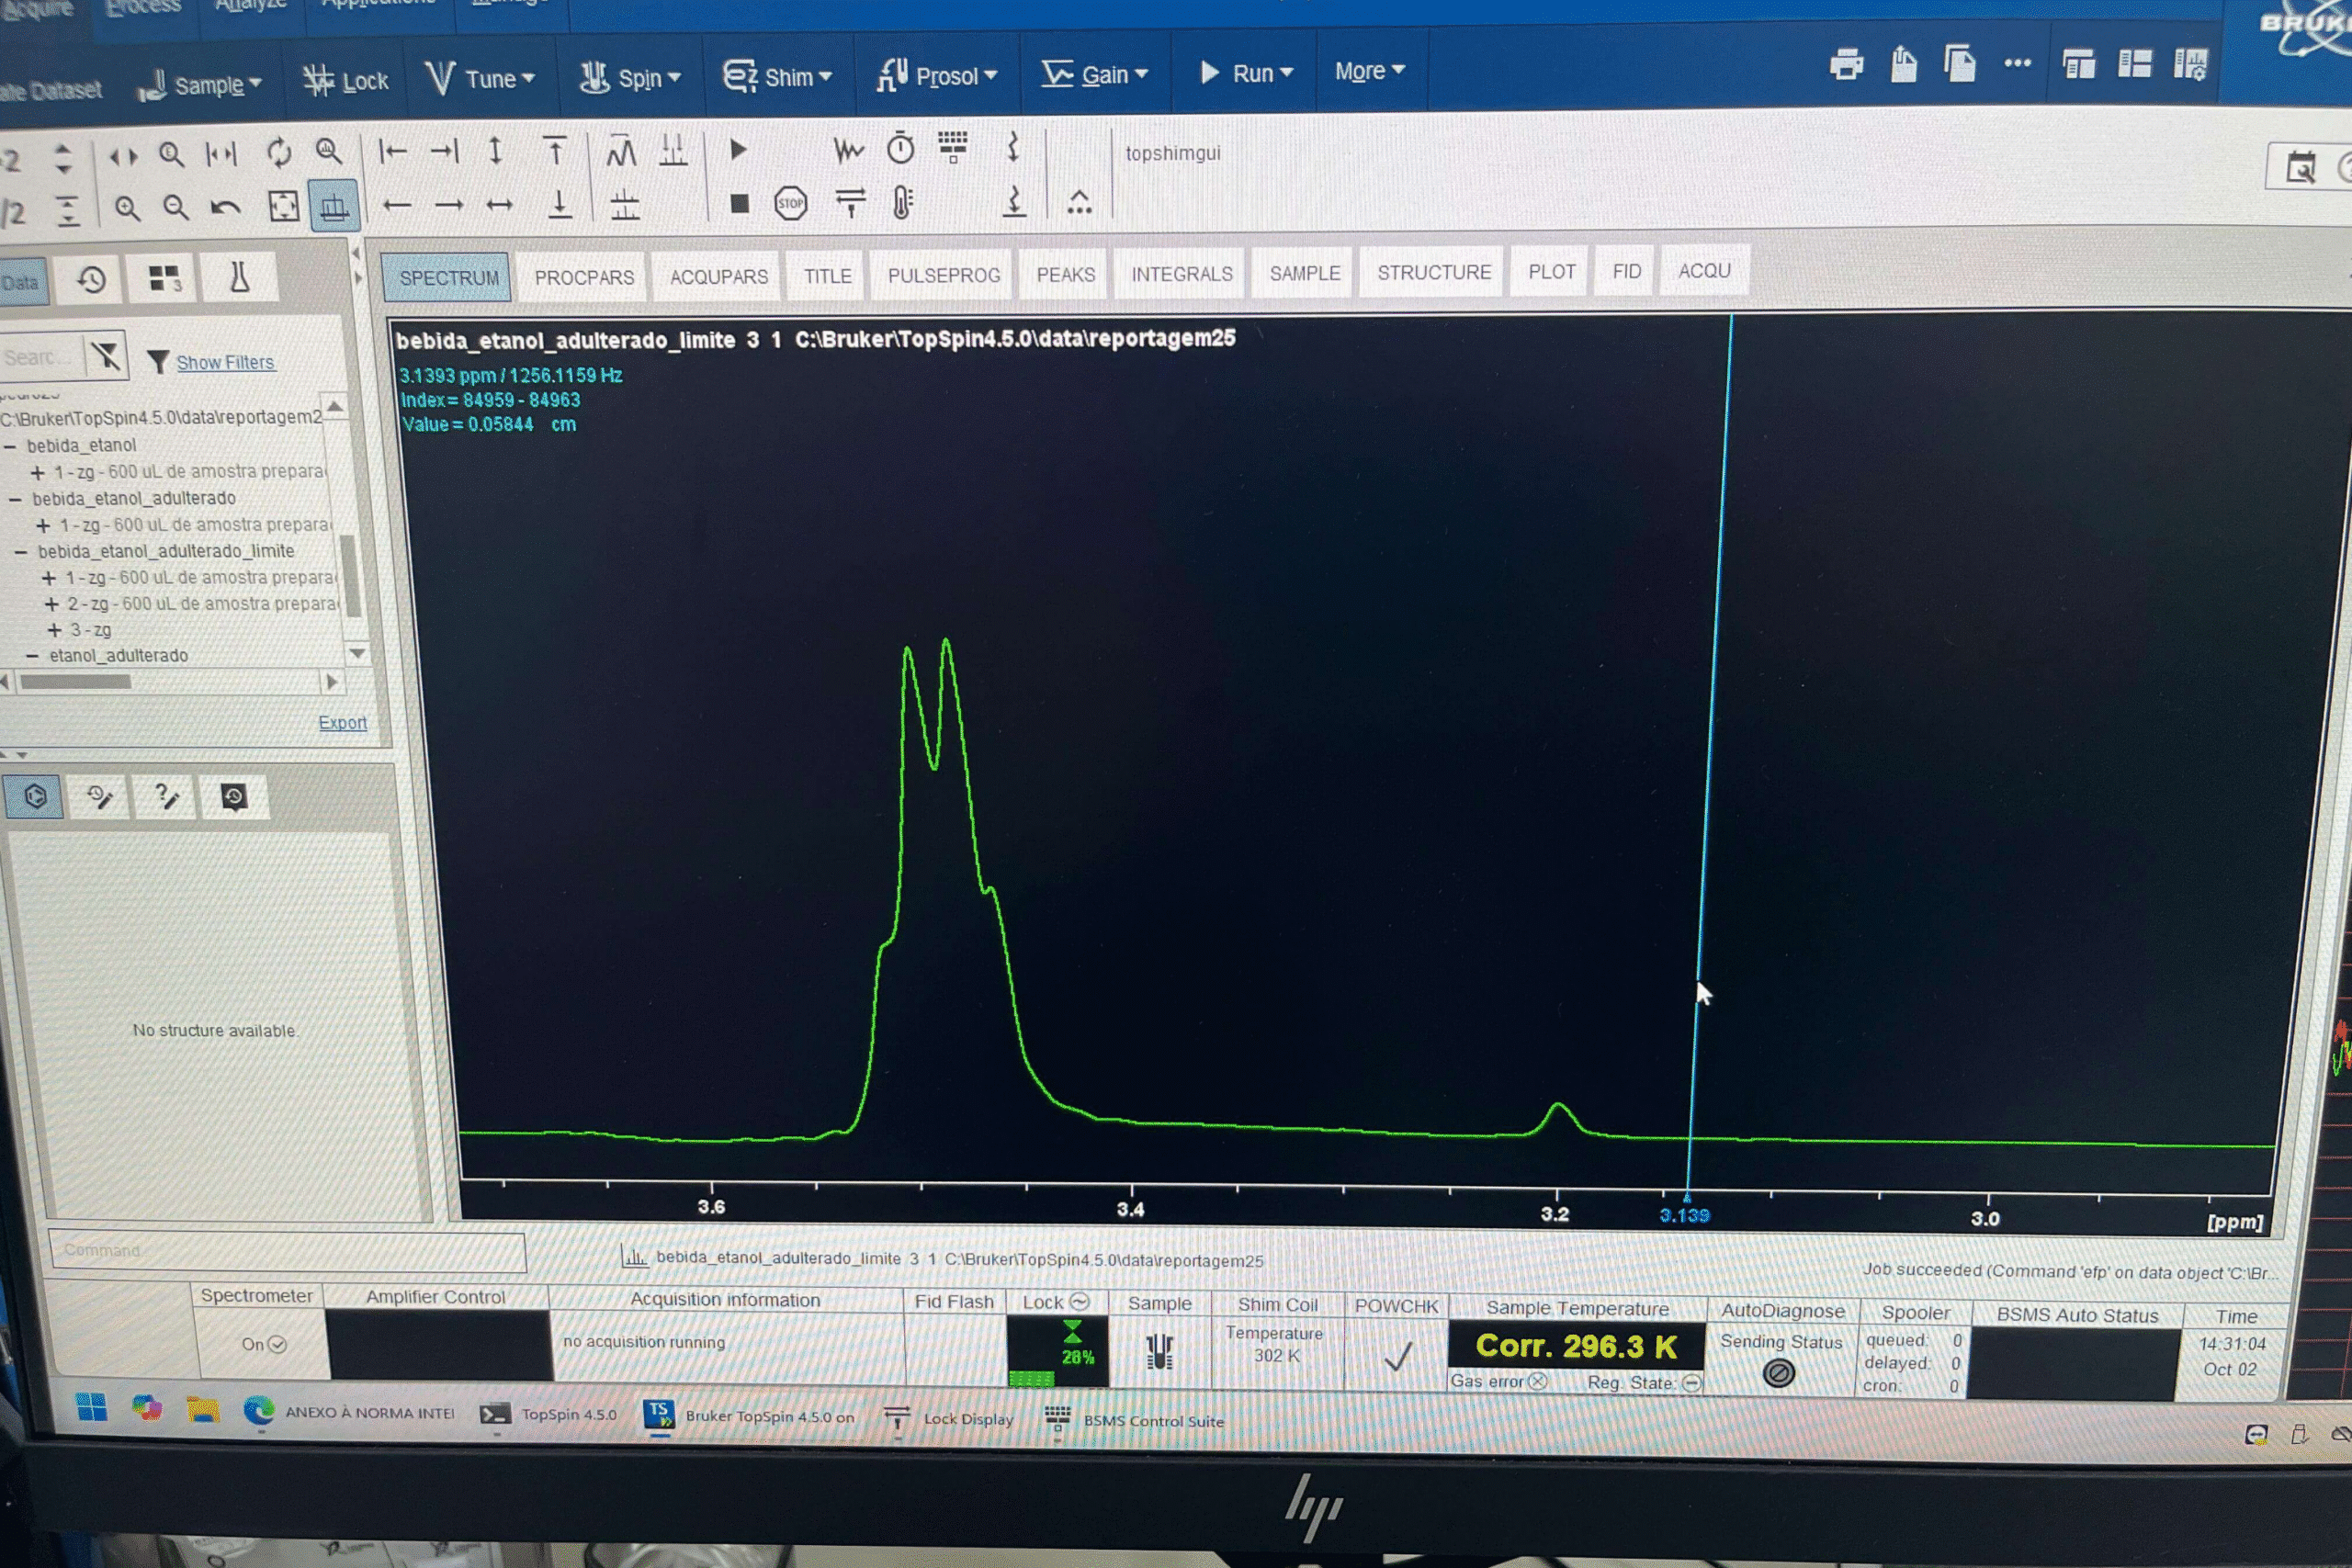Click the stopwatch experiment time icon
Viewport: 2352px width, 1568px height.
tap(900, 149)
